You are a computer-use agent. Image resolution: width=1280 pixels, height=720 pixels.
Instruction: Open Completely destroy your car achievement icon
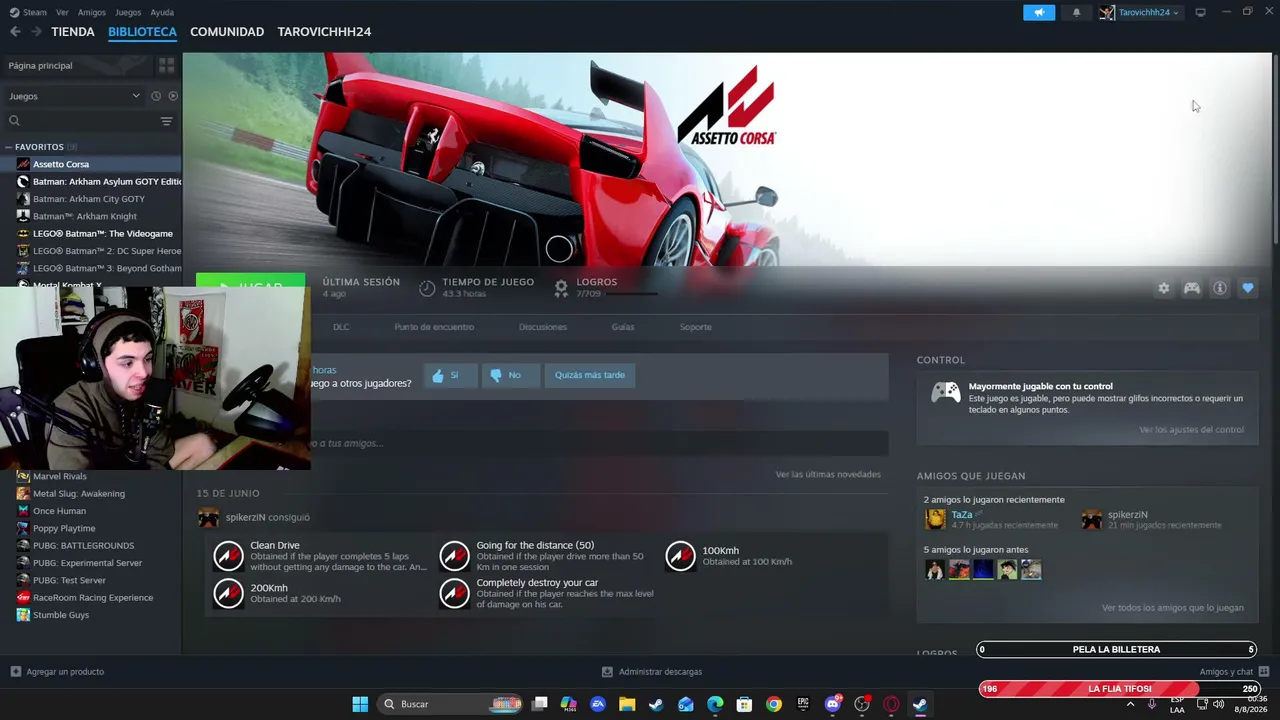coord(454,593)
